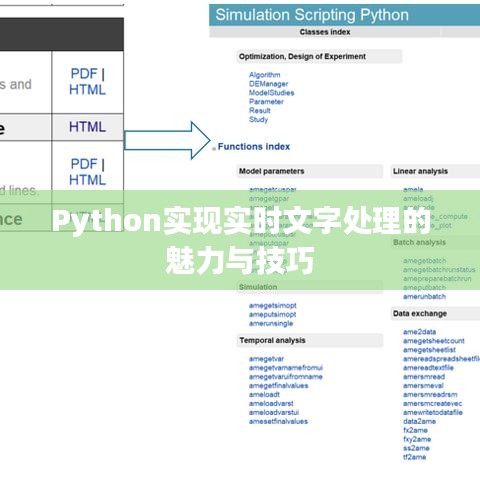Open the Study class link

coord(258,119)
